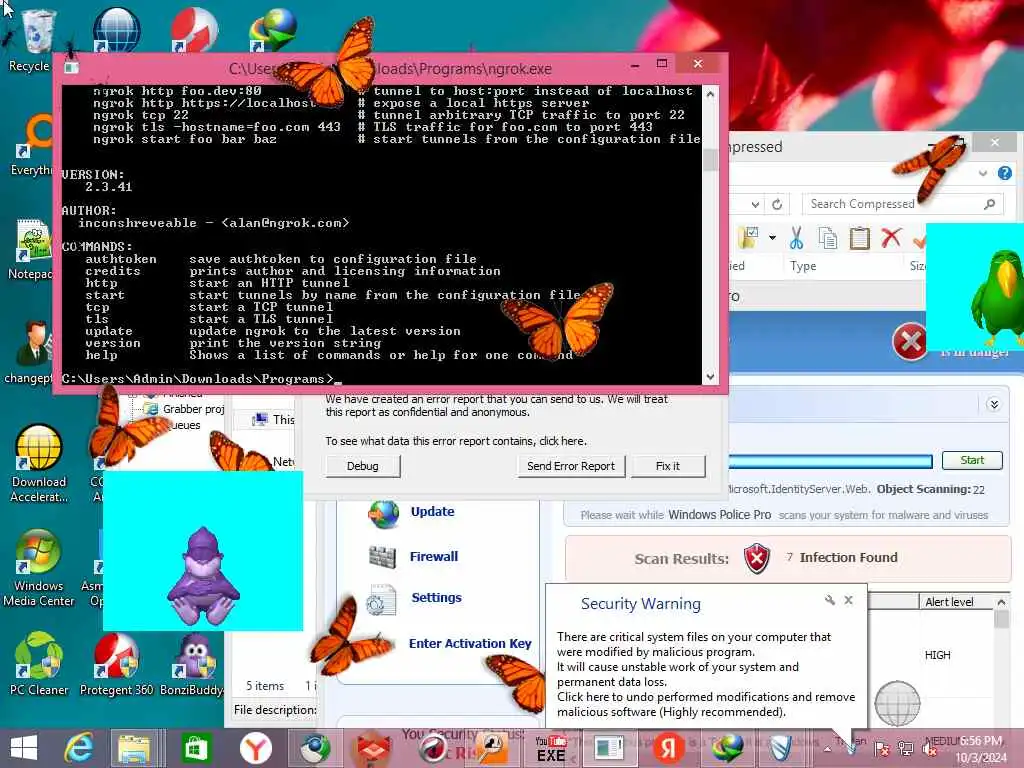Click the Fix it button
The height and width of the screenshot is (768, 1024).
(x=667, y=466)
